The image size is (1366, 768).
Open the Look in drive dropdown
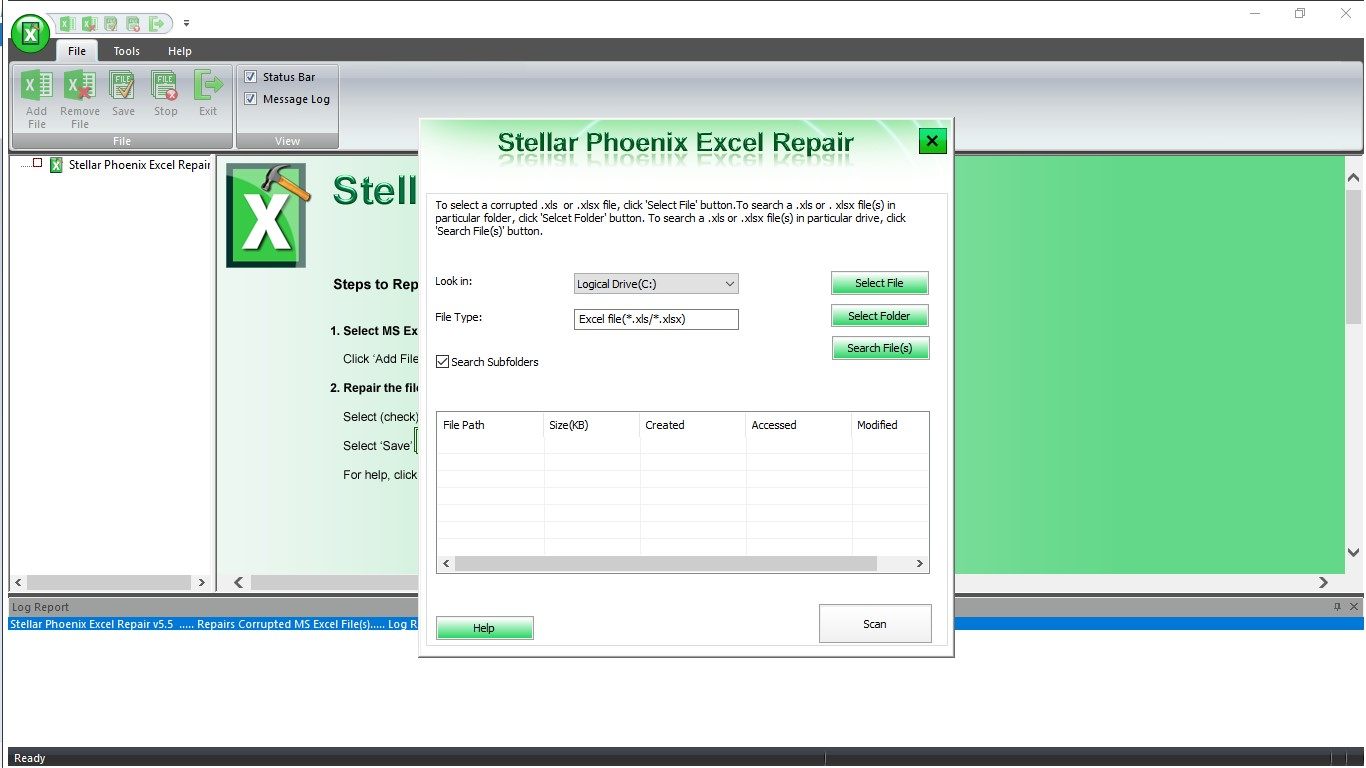click(x=656, y=284)
